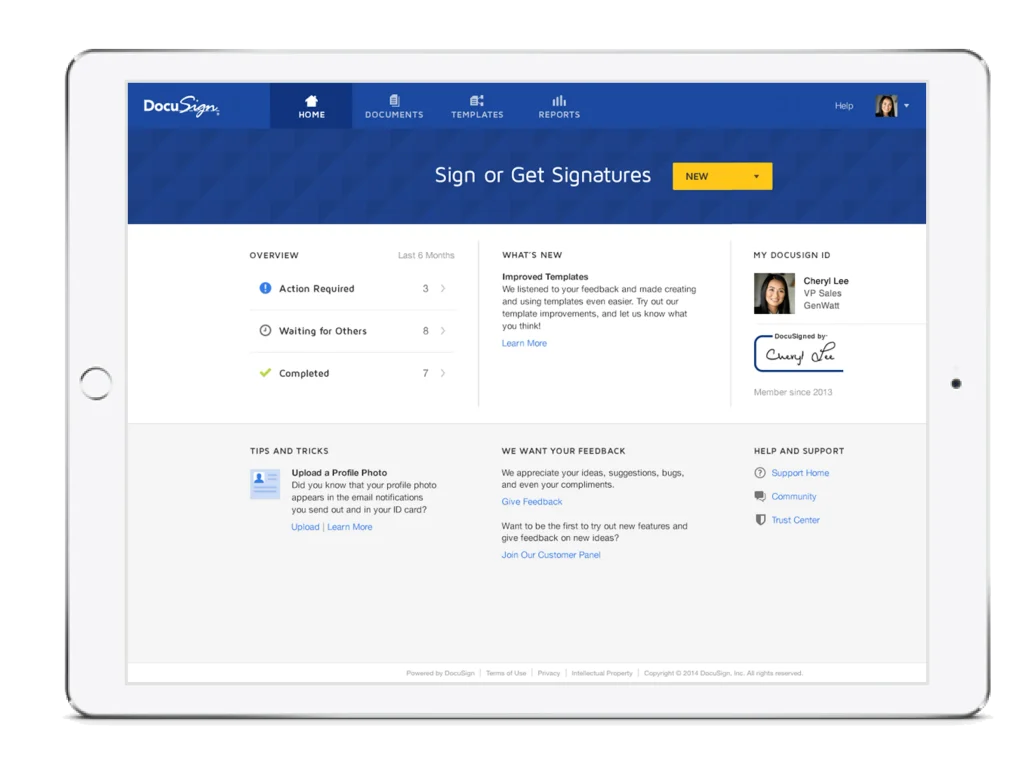
Task: Click the Improved Templates heading
Action: 545,277
